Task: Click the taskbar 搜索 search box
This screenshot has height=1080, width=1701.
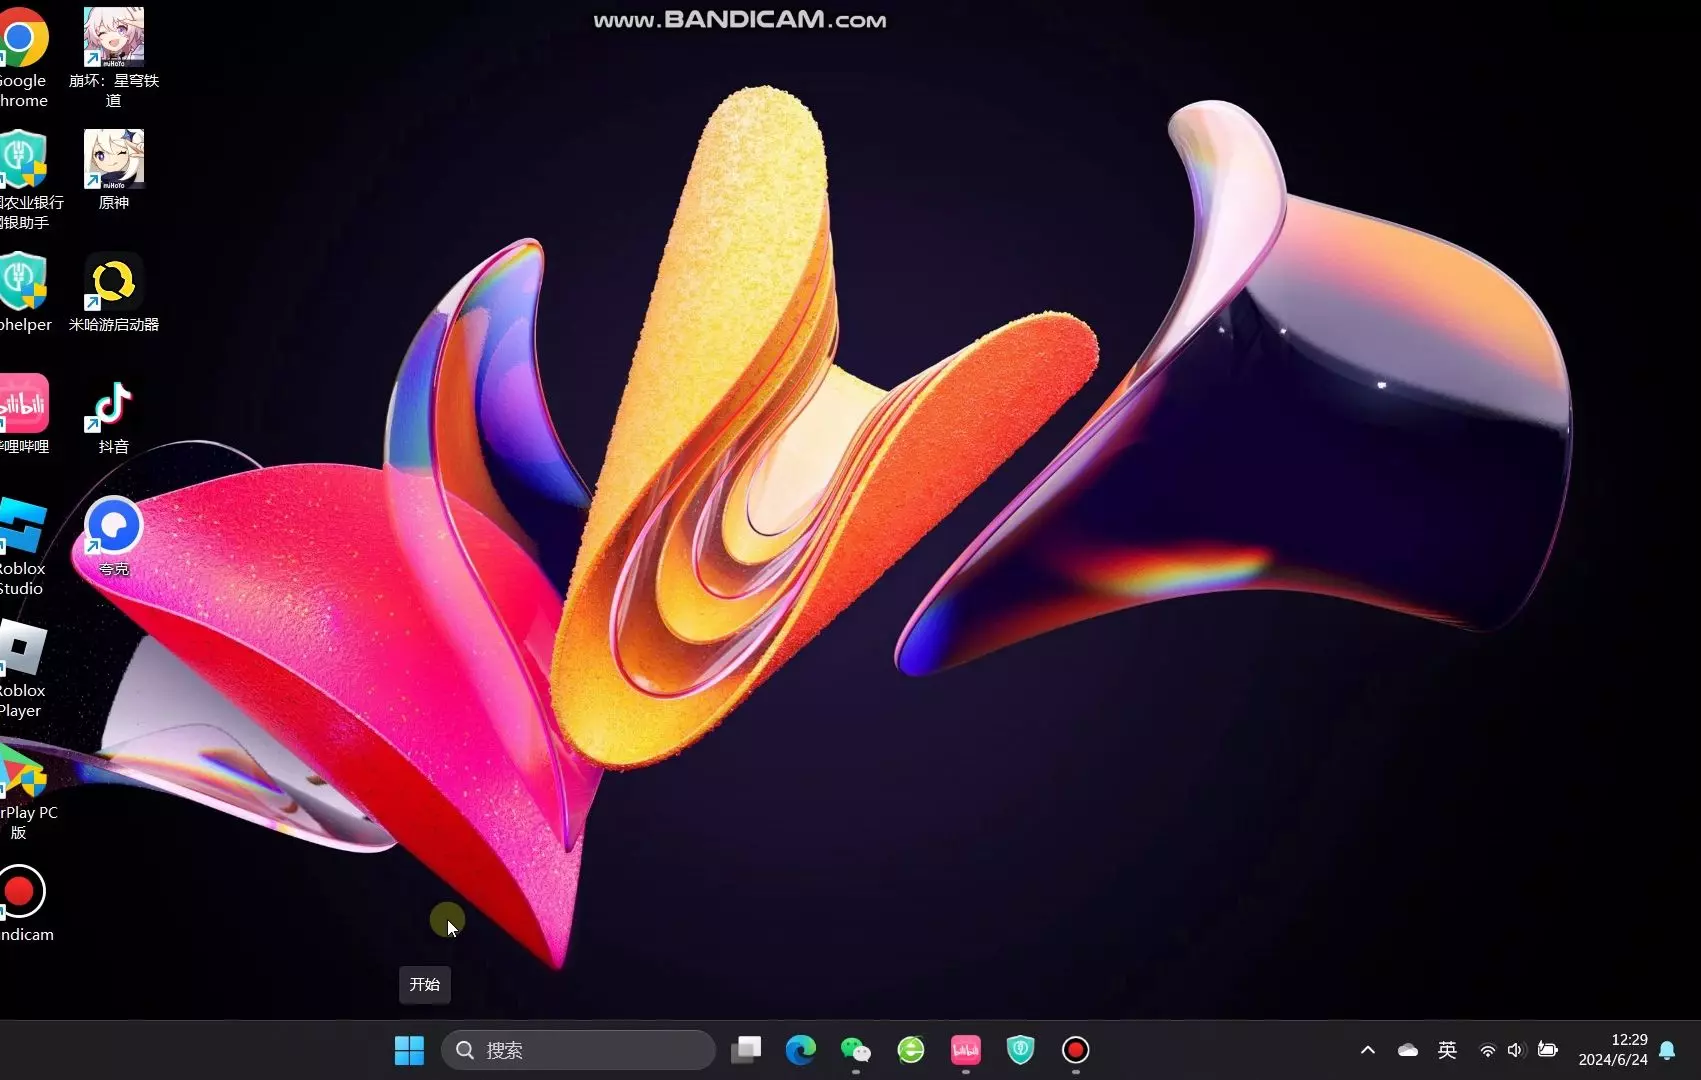Action: click(x=578, y=1050)
